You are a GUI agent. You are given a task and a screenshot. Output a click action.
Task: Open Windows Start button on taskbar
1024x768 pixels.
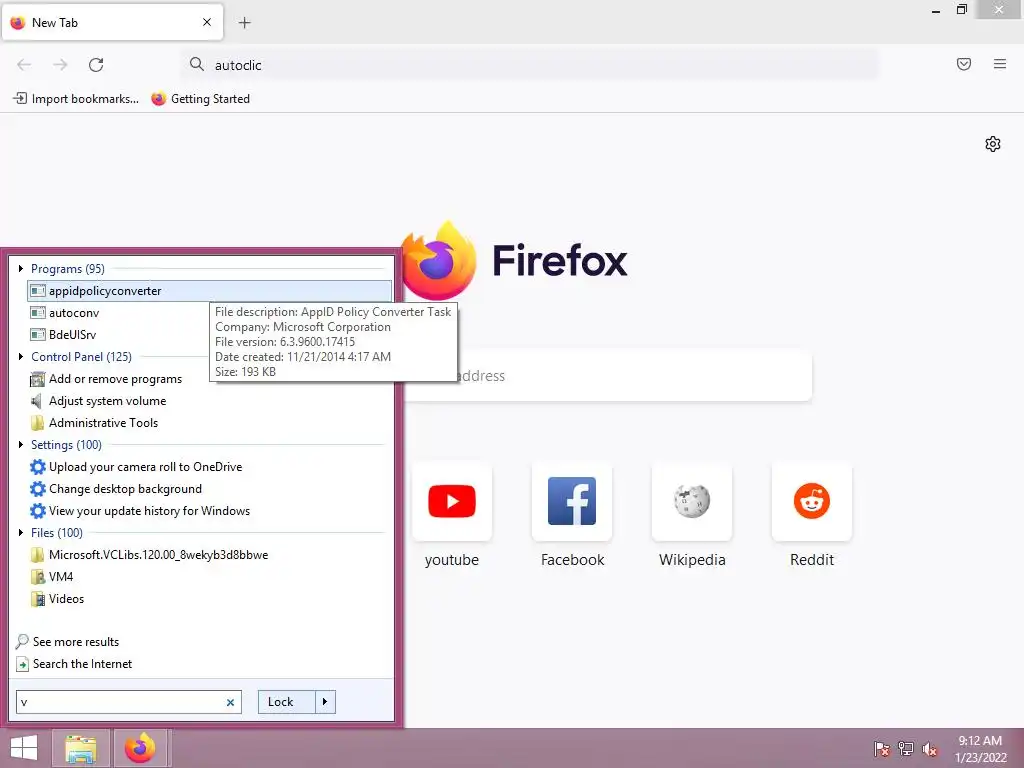click(x=24, y=748)
